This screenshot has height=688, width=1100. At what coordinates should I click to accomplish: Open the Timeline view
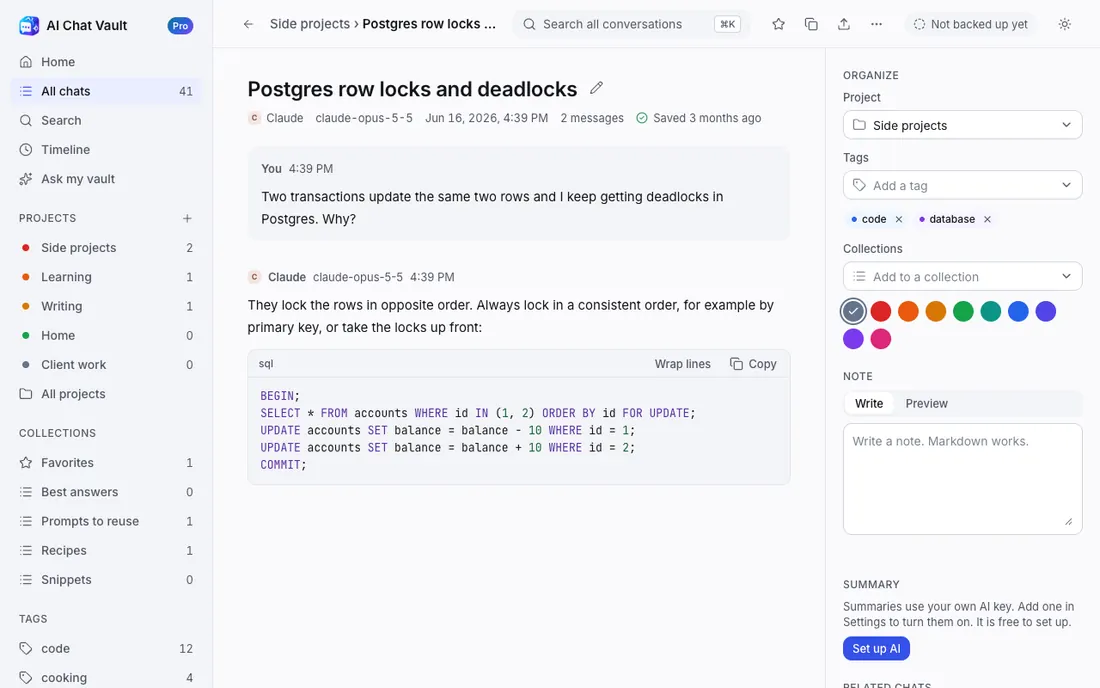pos(106,149)
